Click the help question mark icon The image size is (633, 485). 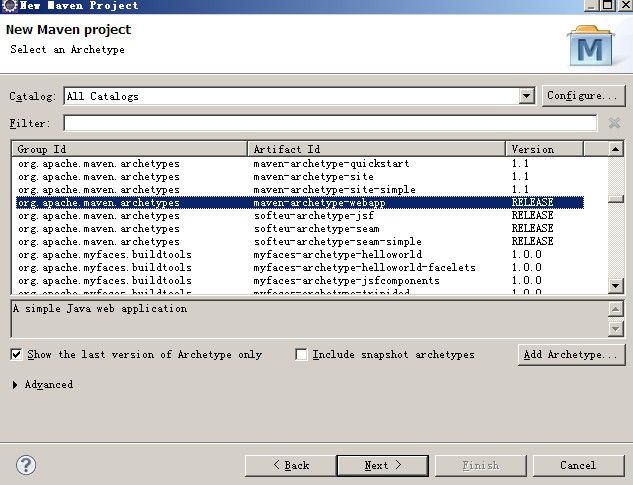click(26, 465)
